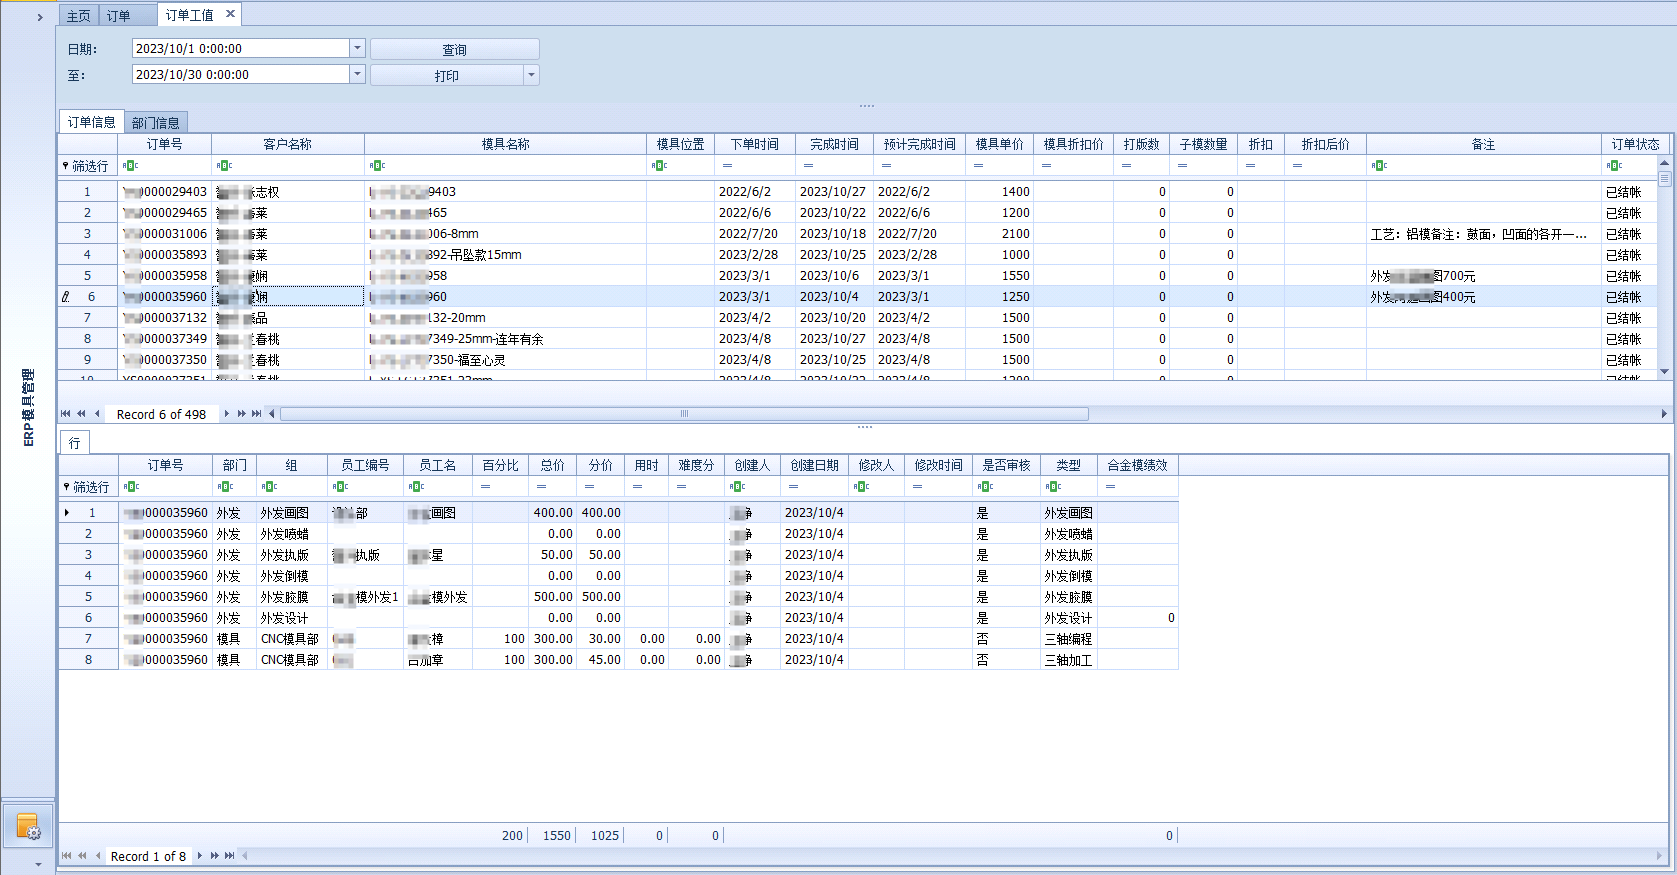Image resolution: width=1677 pixels, height=875 pixels.
Task: Go to next record after 'Record 1 of 8'
Action: [200, 856]
